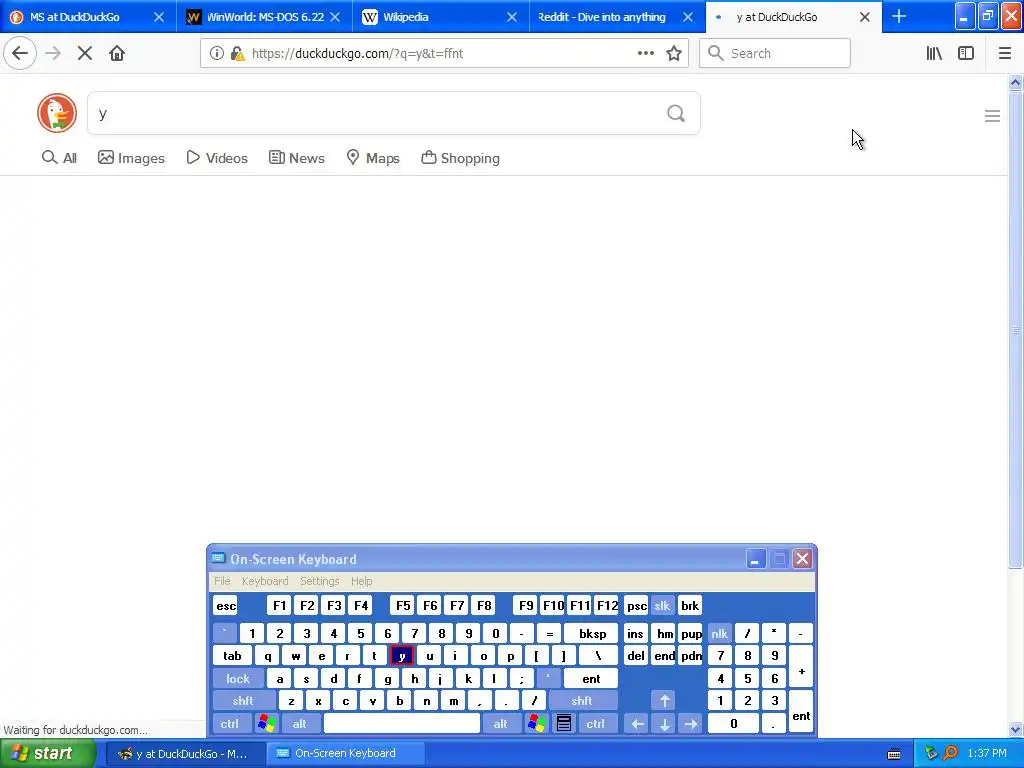Close the Reddit tab
The width and height of the screenshot is (1024, 768).
tap(688, 17)
